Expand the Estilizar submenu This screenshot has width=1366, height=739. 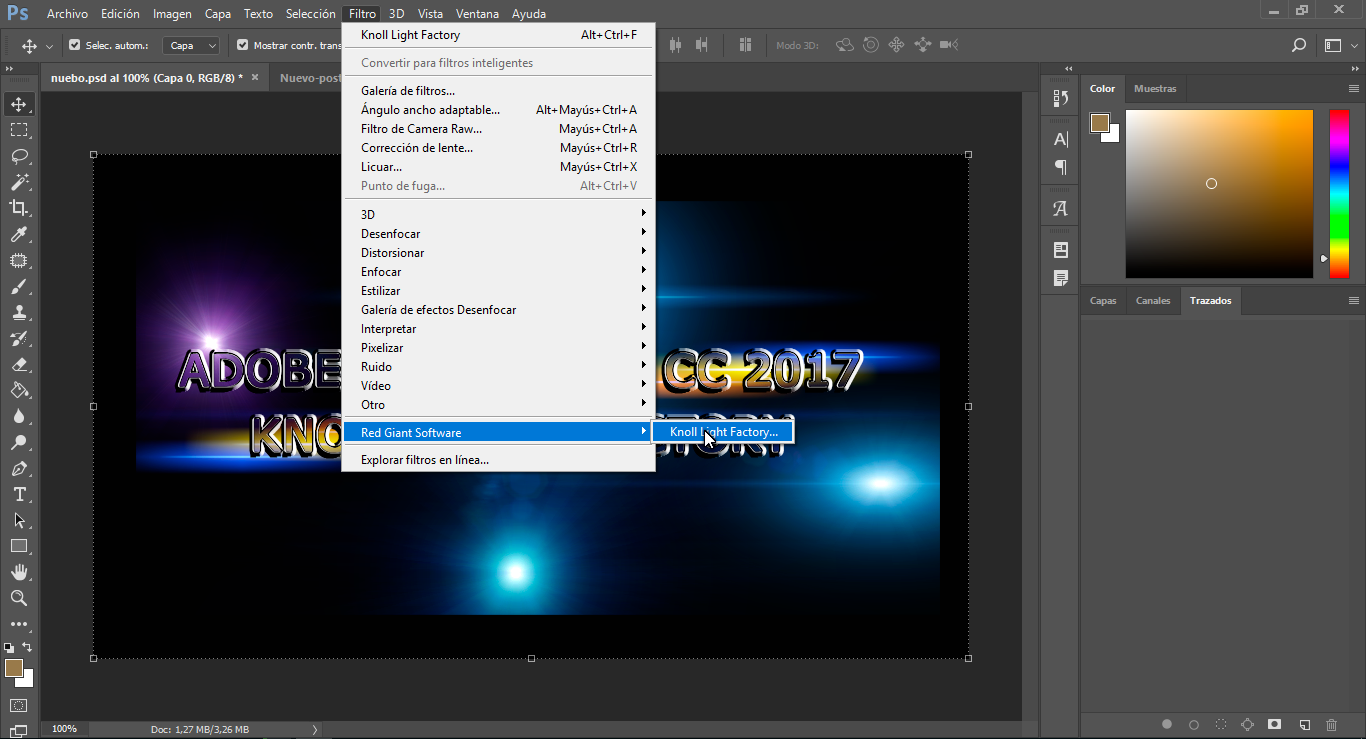coord(498,291)
